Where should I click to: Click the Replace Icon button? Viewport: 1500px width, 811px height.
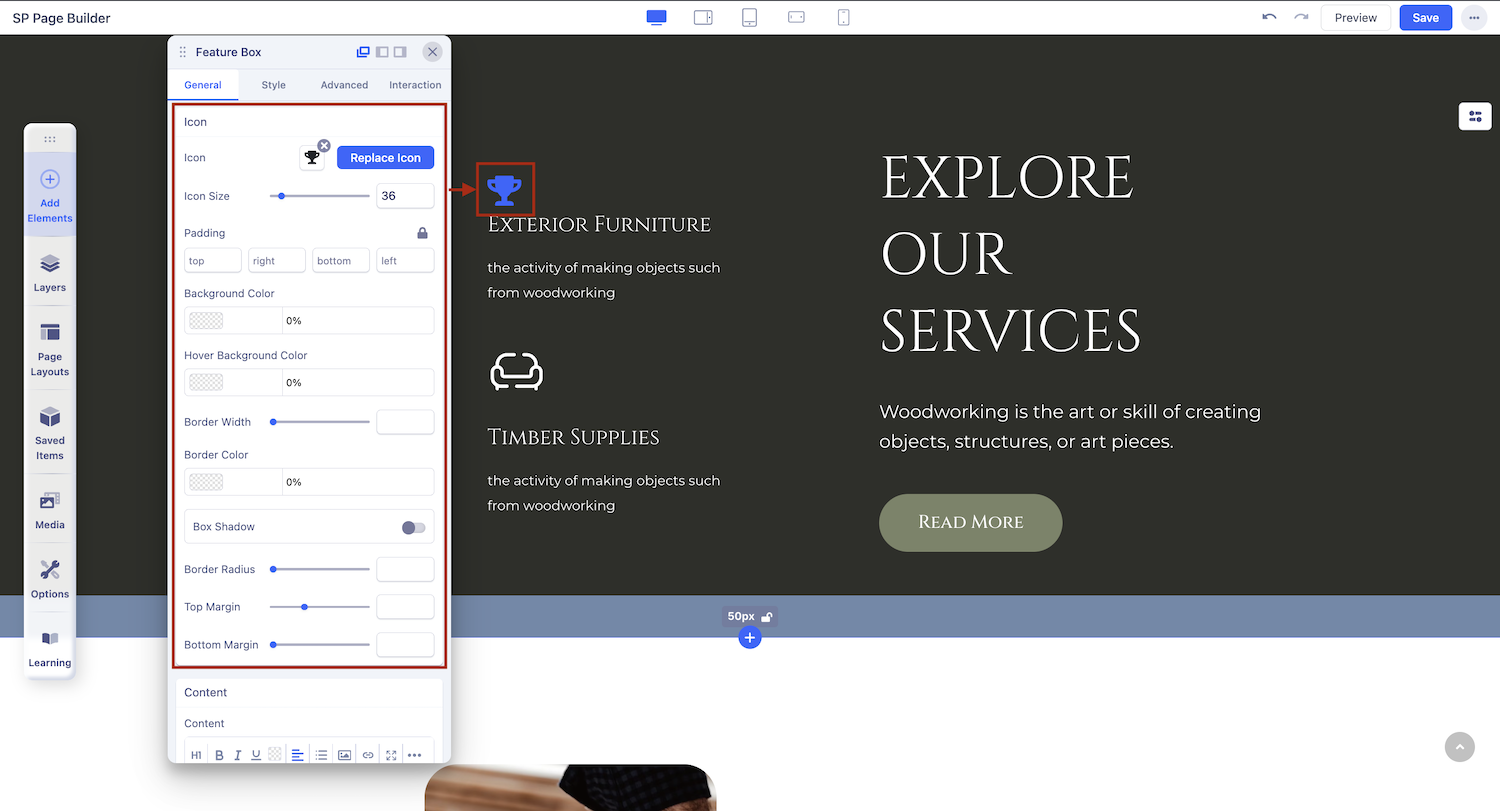pos(385,158)
